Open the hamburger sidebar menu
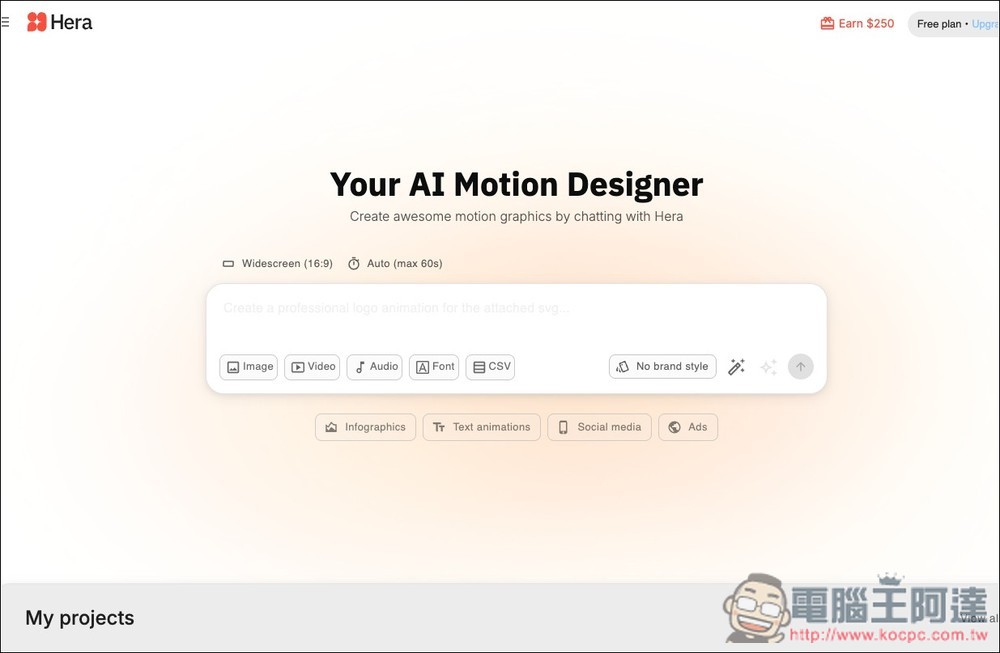Viewport: 1000px width, 653px height. coord(6,22)
